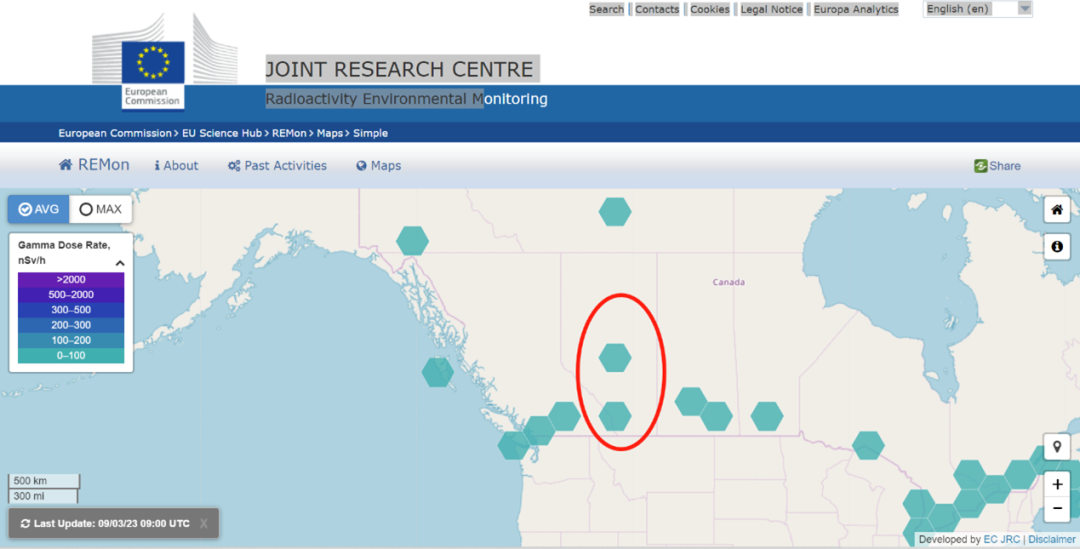Click the Europa Analytics link
This screenshot has height=549, width=1080.
point(856,9)
